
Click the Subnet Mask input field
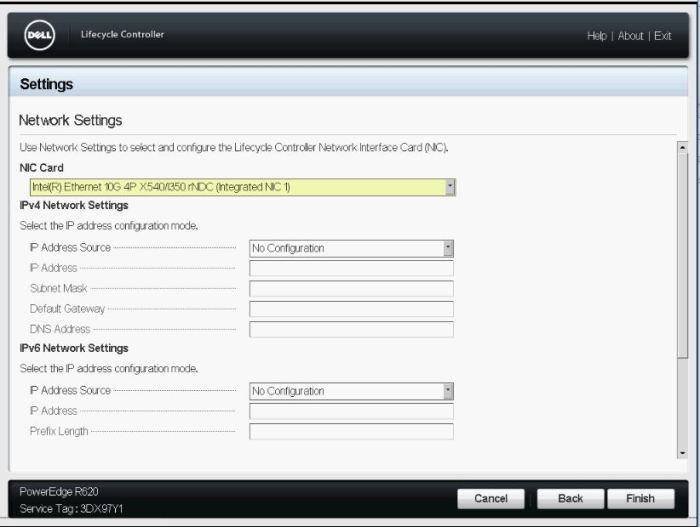pyautogui.click(x=351, y=289)
